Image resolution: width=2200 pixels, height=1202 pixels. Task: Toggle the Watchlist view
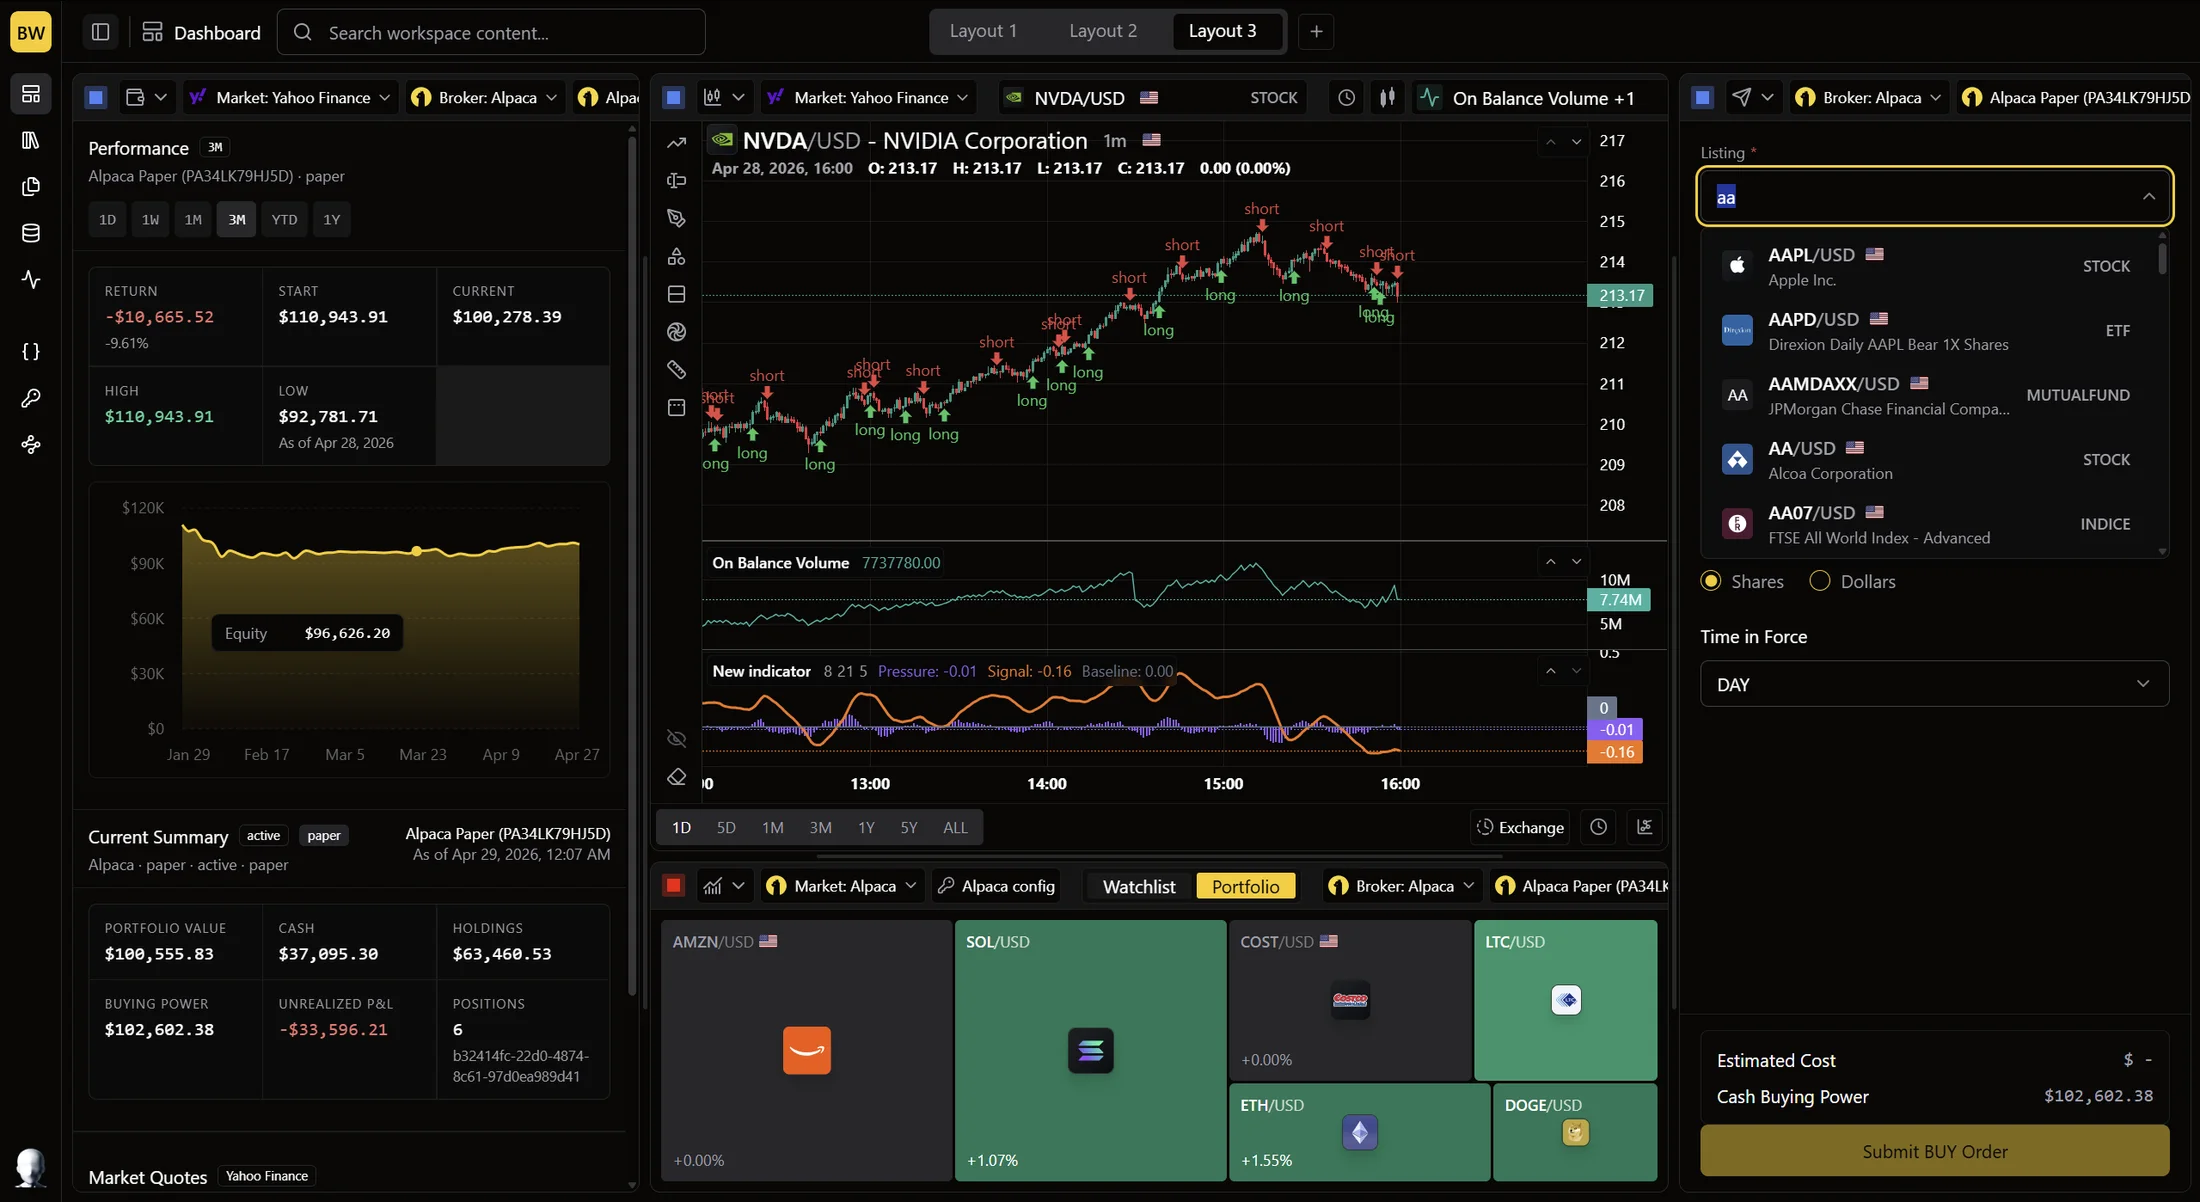pyautogui.click(x=1139, y=887)
